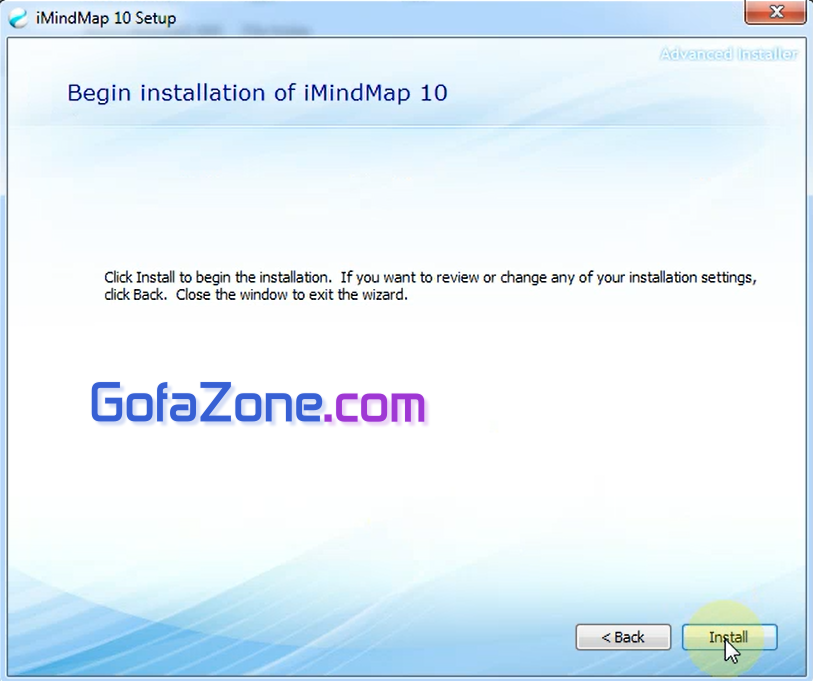813x681 pixels.
Task: Click the iMindMap logo in title bar
Action: click(18, 19)
